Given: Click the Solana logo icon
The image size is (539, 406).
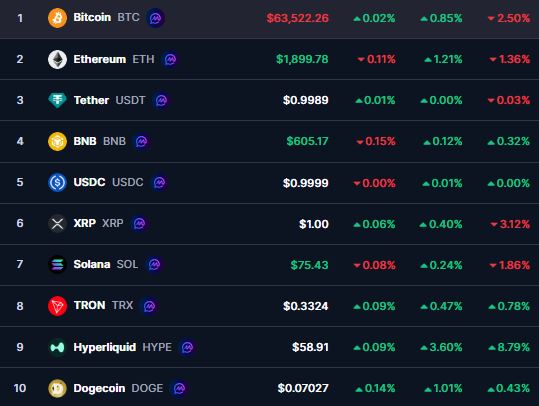Looking at the screenshot, I should (x=57, y=264).
